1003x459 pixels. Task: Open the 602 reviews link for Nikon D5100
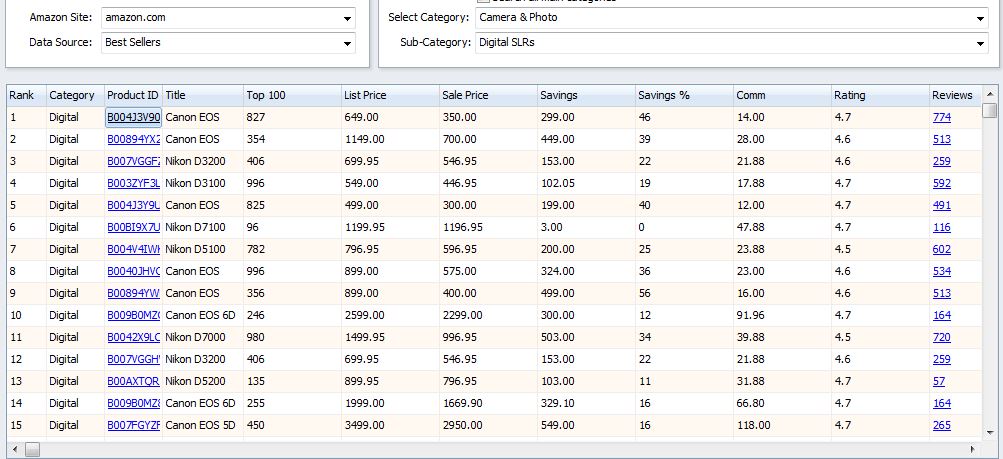[941, 249]
